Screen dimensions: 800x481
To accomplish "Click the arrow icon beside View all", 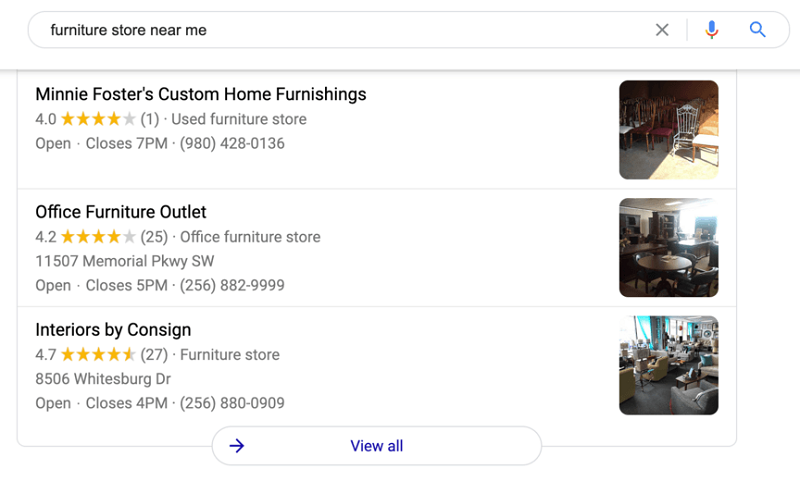I will tap(237, 446).
